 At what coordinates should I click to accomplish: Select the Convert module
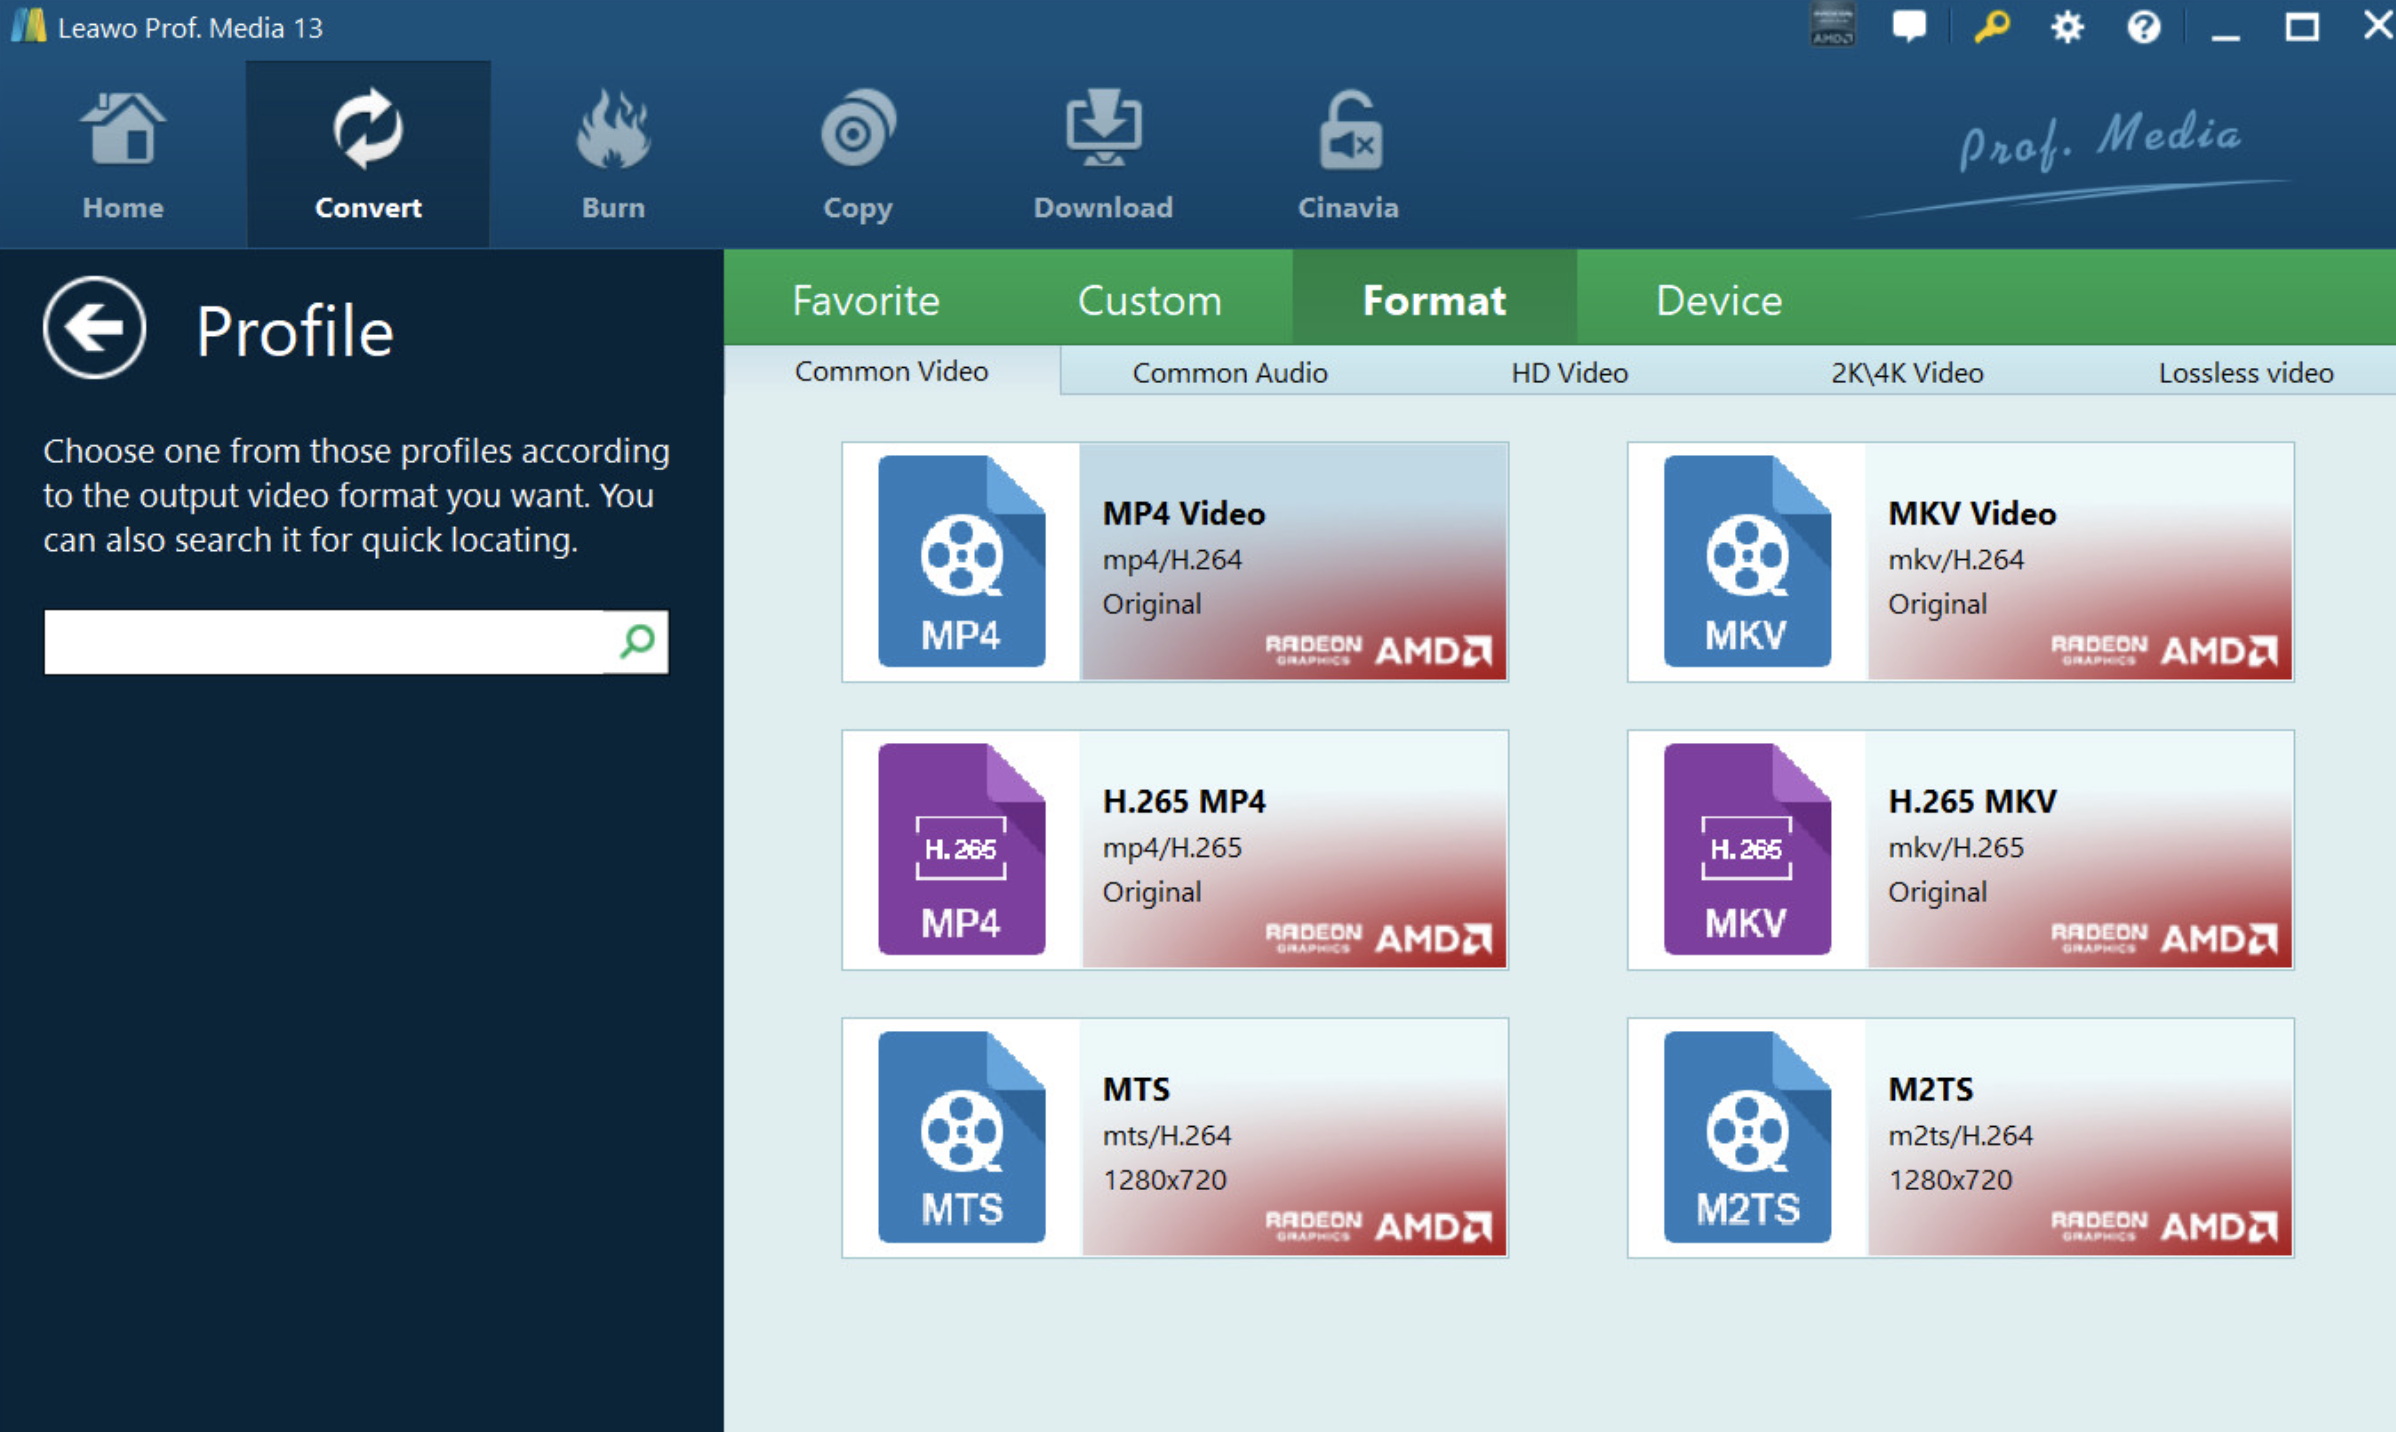point(368,155)
